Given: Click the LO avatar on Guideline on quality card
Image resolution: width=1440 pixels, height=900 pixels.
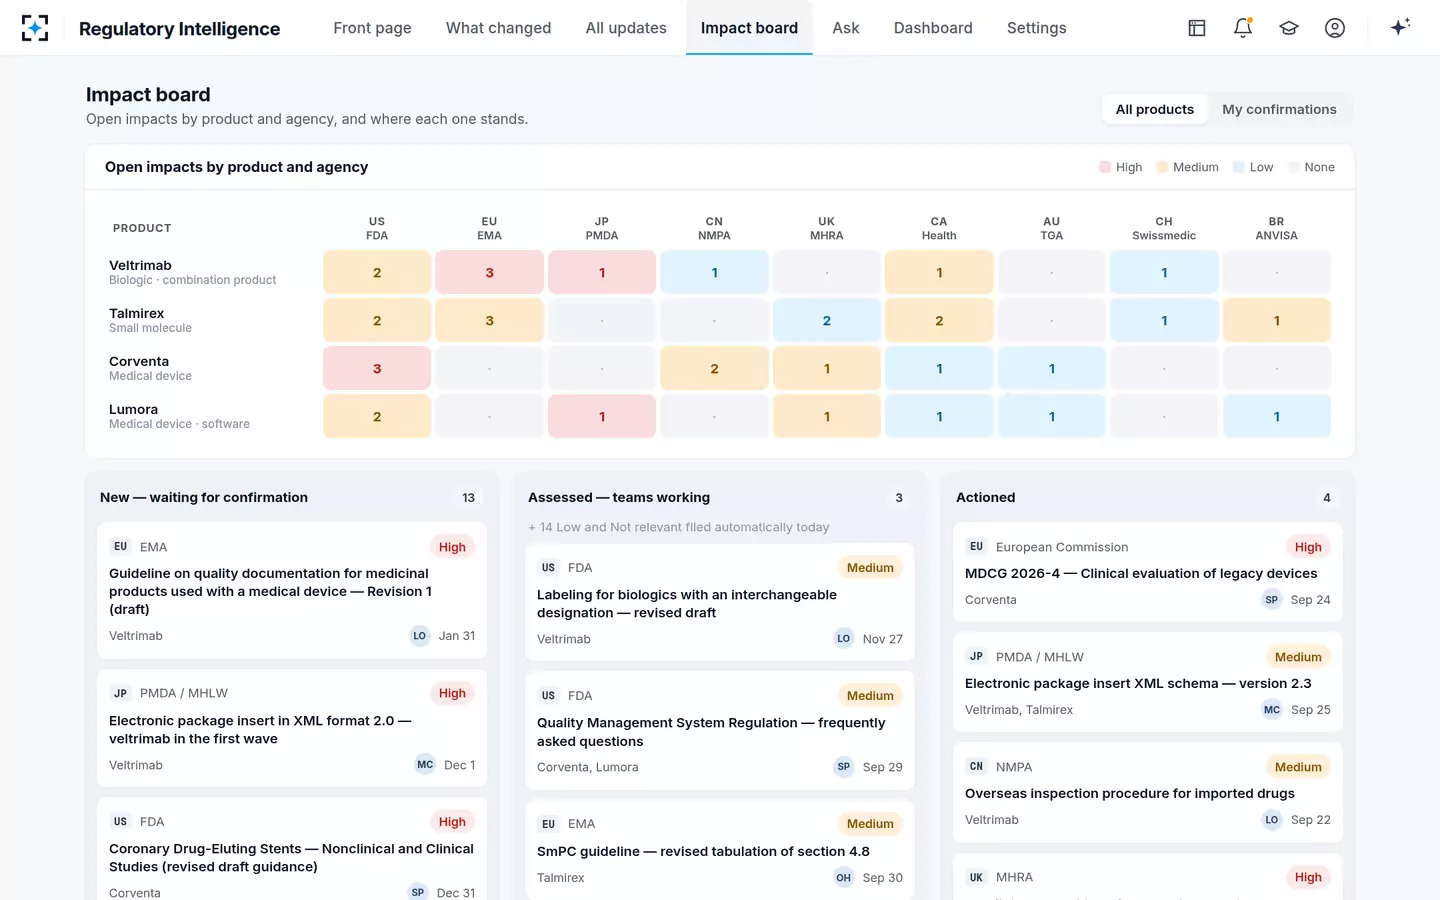Looking at the screenshot, I should (420, 636).
